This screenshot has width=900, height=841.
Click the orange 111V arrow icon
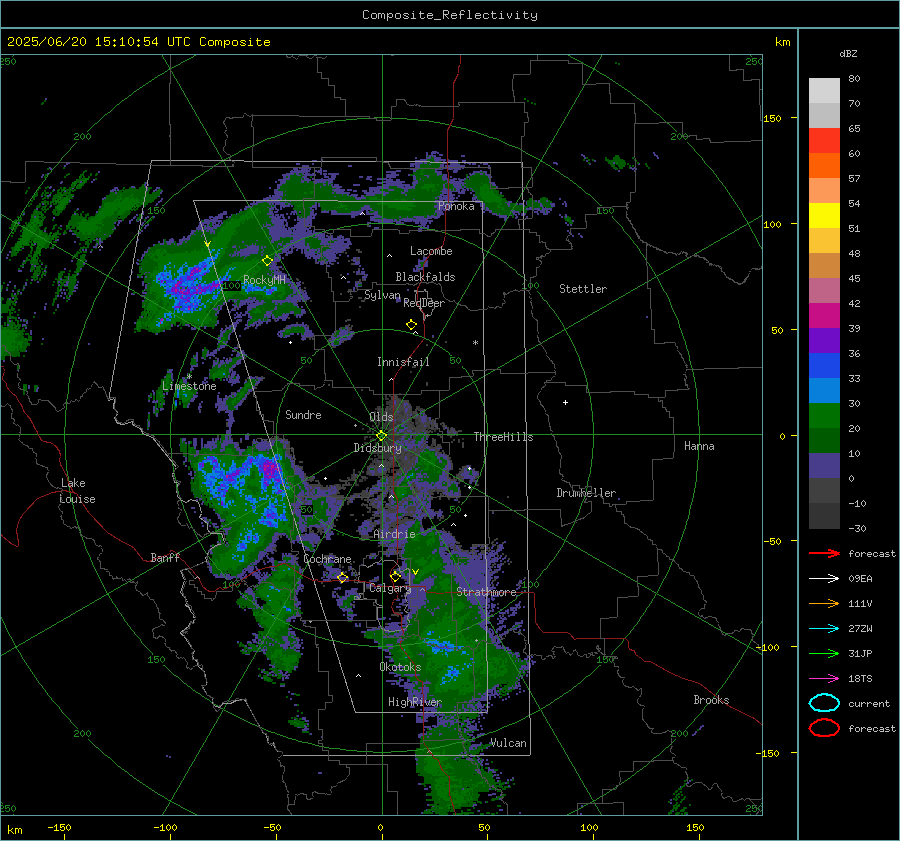click(x=824, y=603)
